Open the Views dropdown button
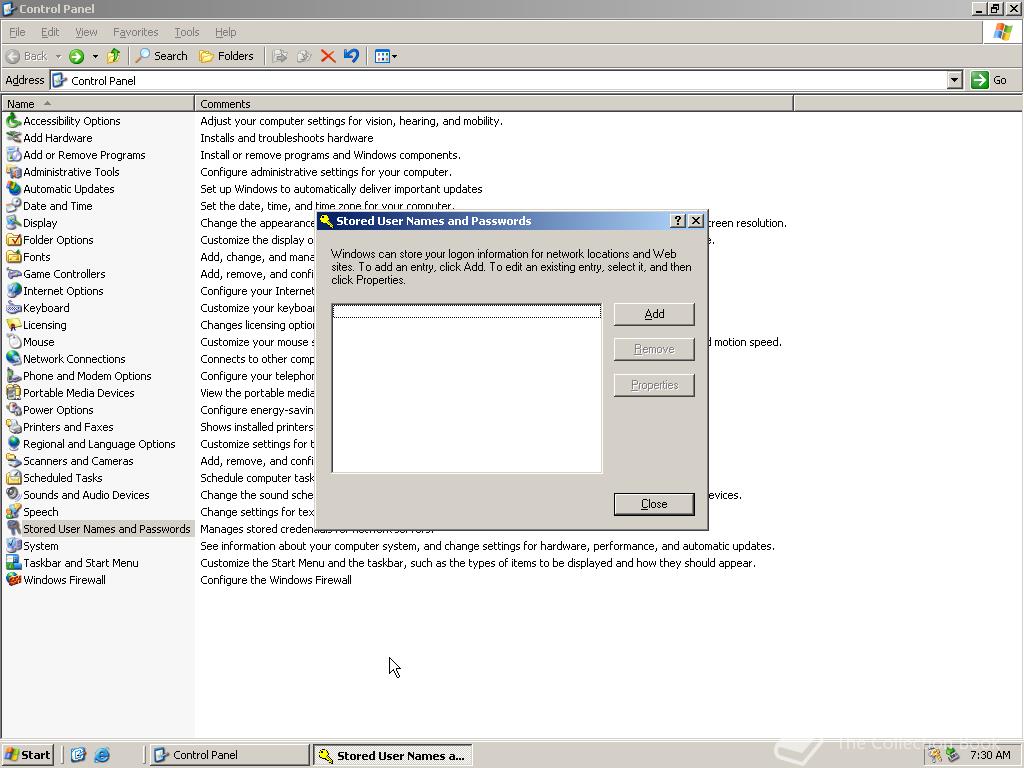 (385, 56)
